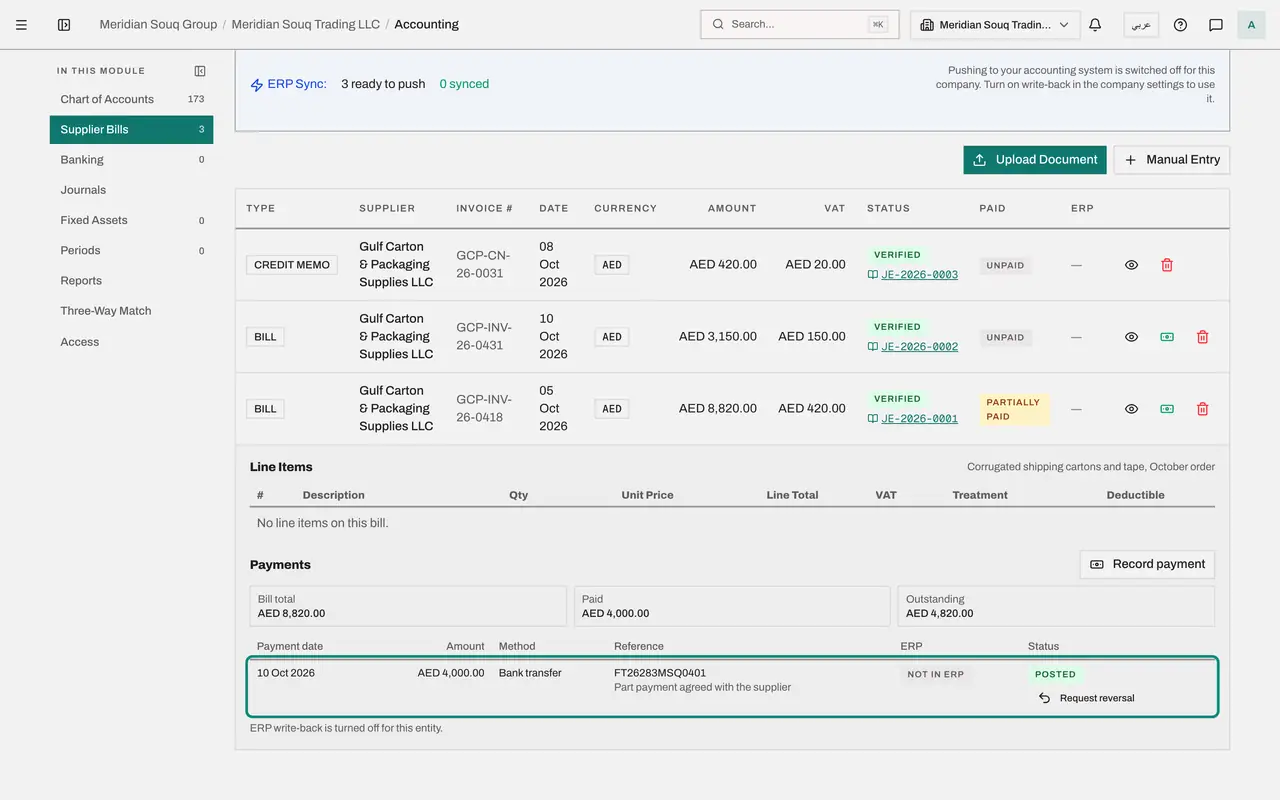
Task: Open journal entry JE-2026-0001
Action: click(919, 419)
